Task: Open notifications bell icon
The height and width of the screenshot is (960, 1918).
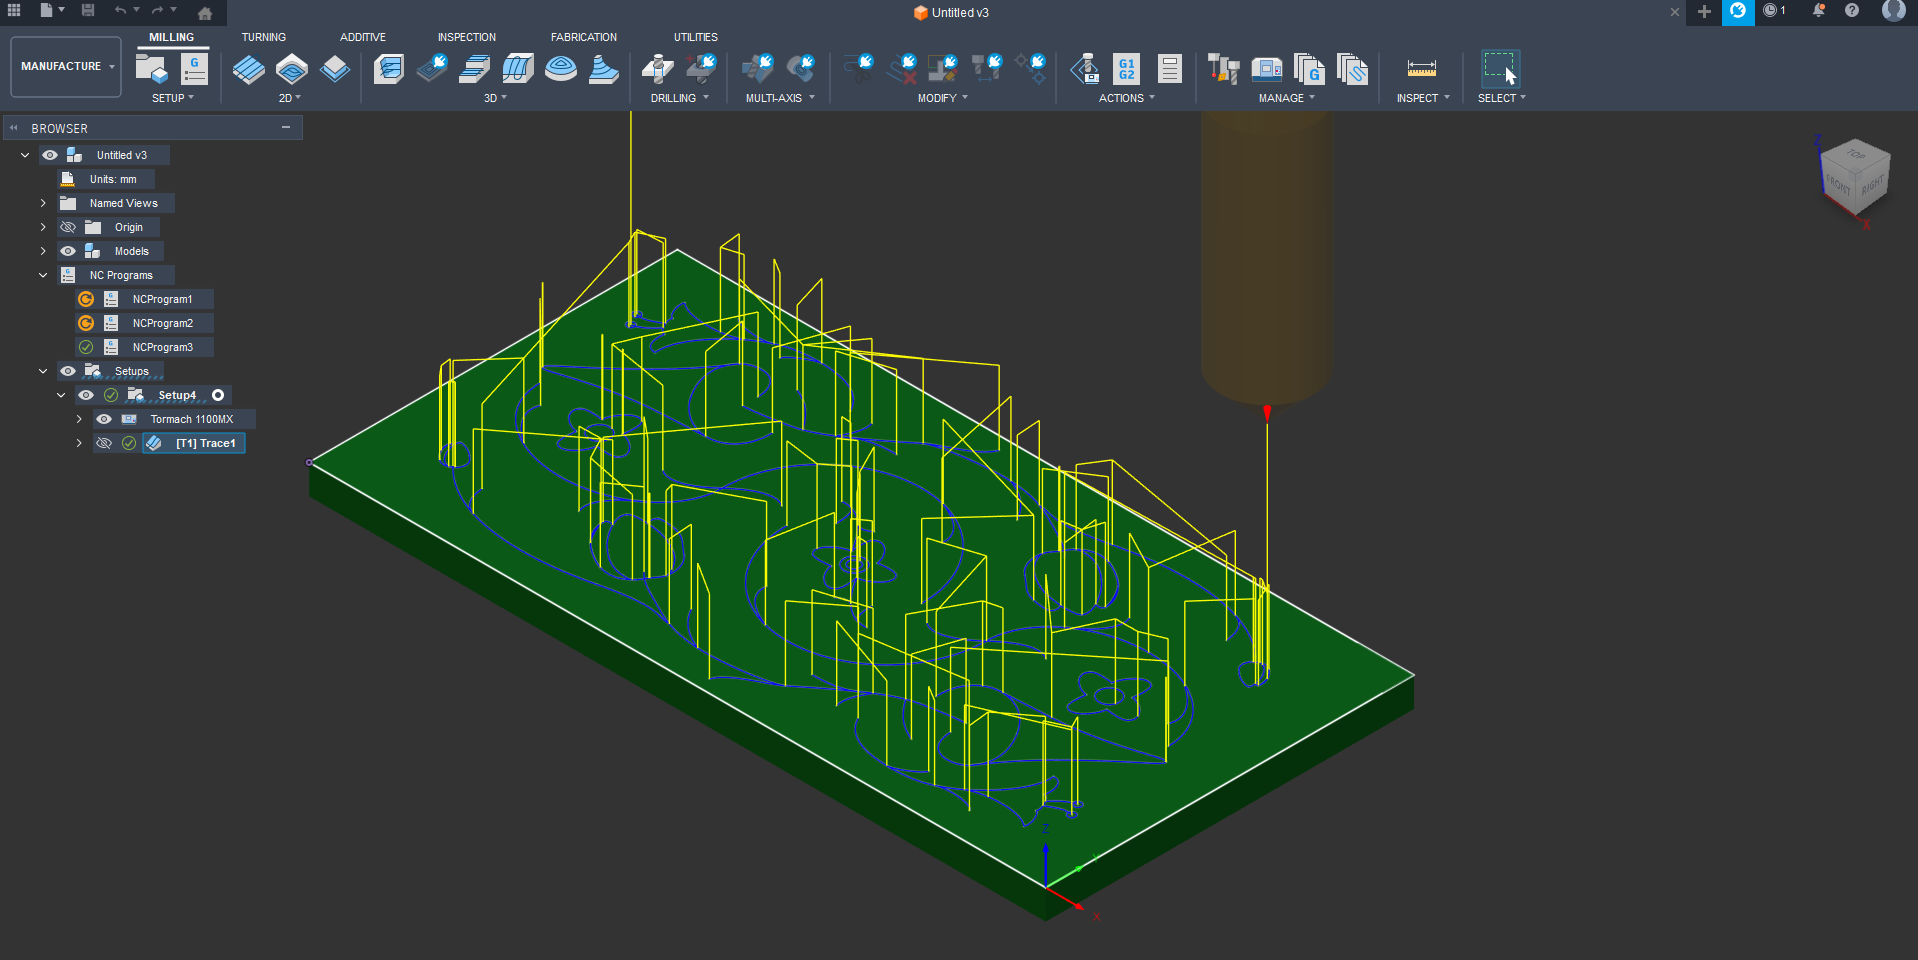Action: (1818, 11)
